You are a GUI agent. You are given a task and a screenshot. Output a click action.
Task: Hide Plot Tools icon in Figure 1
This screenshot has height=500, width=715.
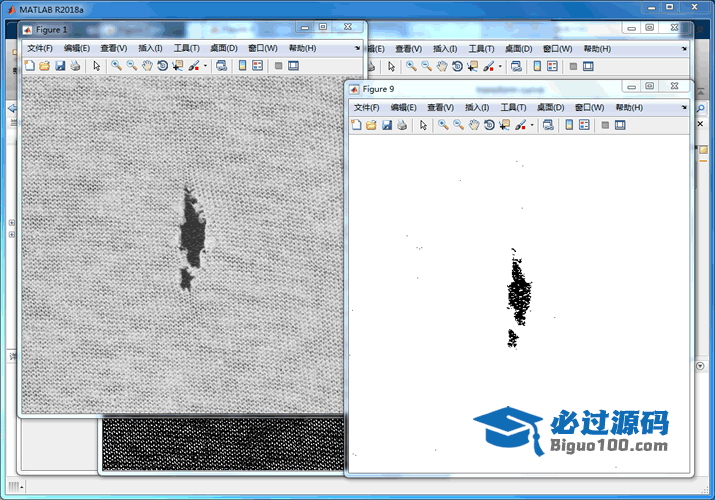279,66
